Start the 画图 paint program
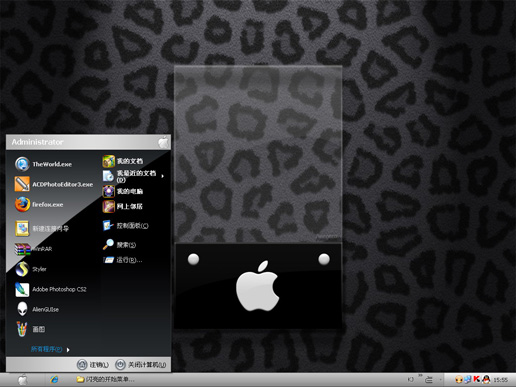Image resolution: width=516 pixels, height=387 pixels. click(x=30, y=329)
